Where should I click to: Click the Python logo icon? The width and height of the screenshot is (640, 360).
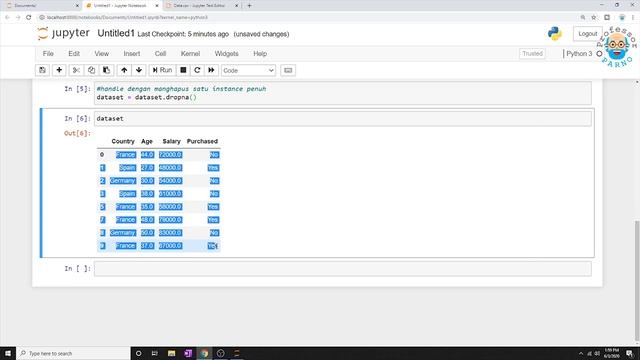(x=555, y=33)
